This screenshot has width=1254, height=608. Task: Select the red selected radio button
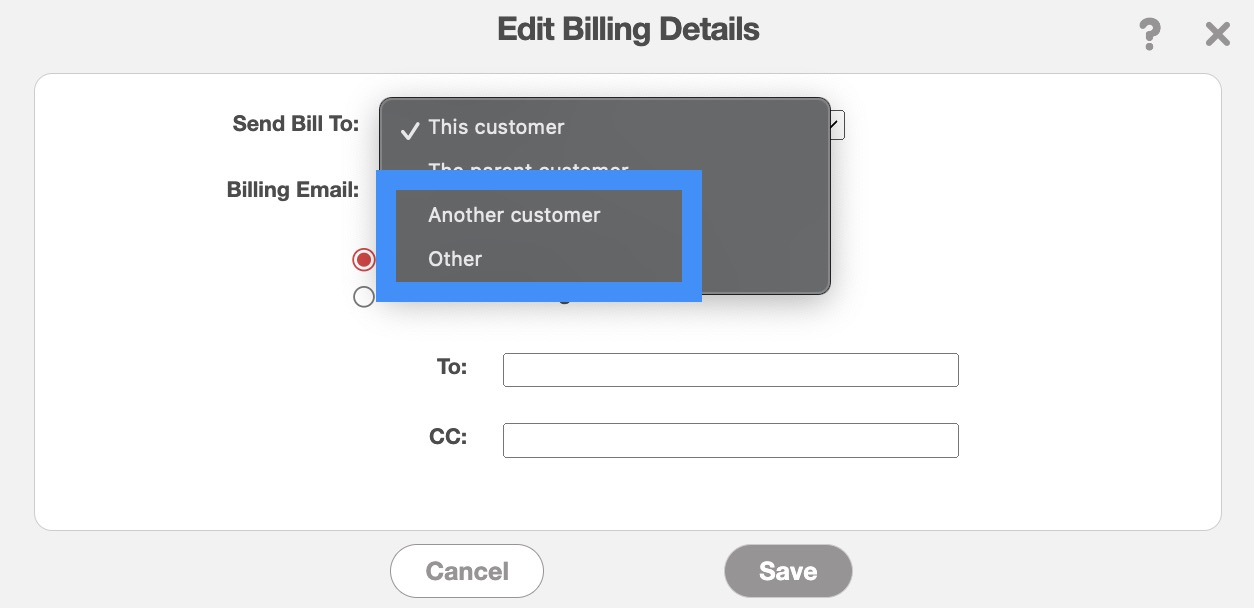click(x=364, y=260)
